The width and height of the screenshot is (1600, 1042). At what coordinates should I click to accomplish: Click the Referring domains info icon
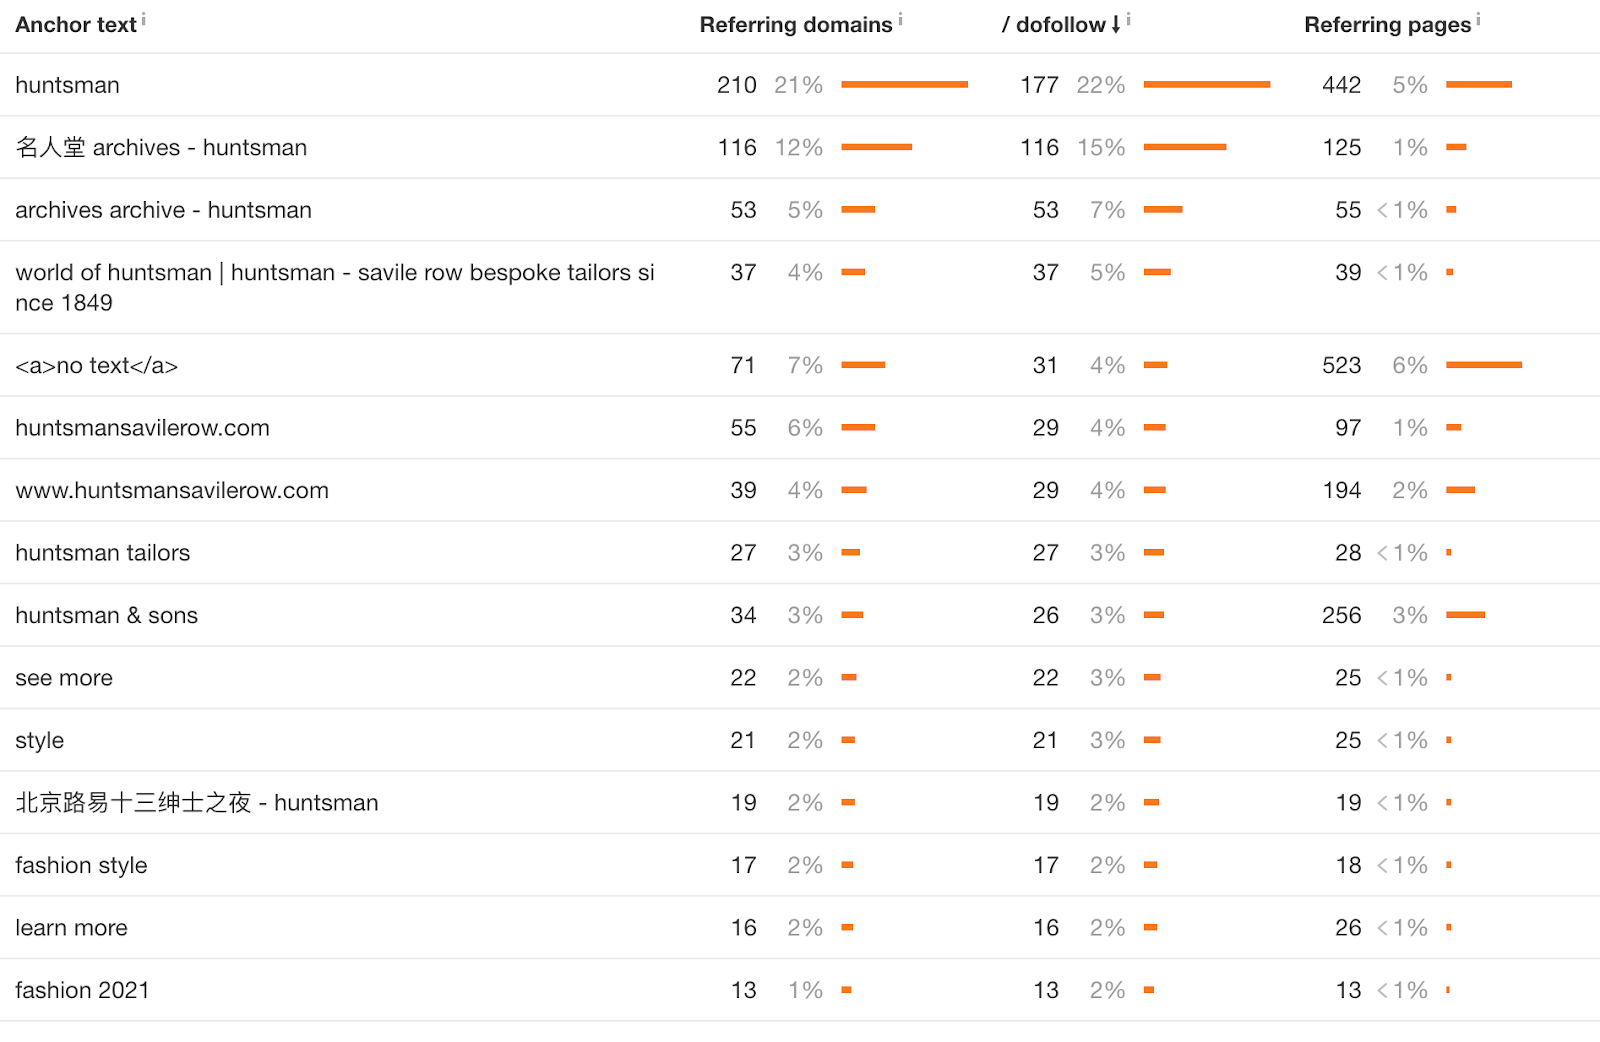(900, 19)
